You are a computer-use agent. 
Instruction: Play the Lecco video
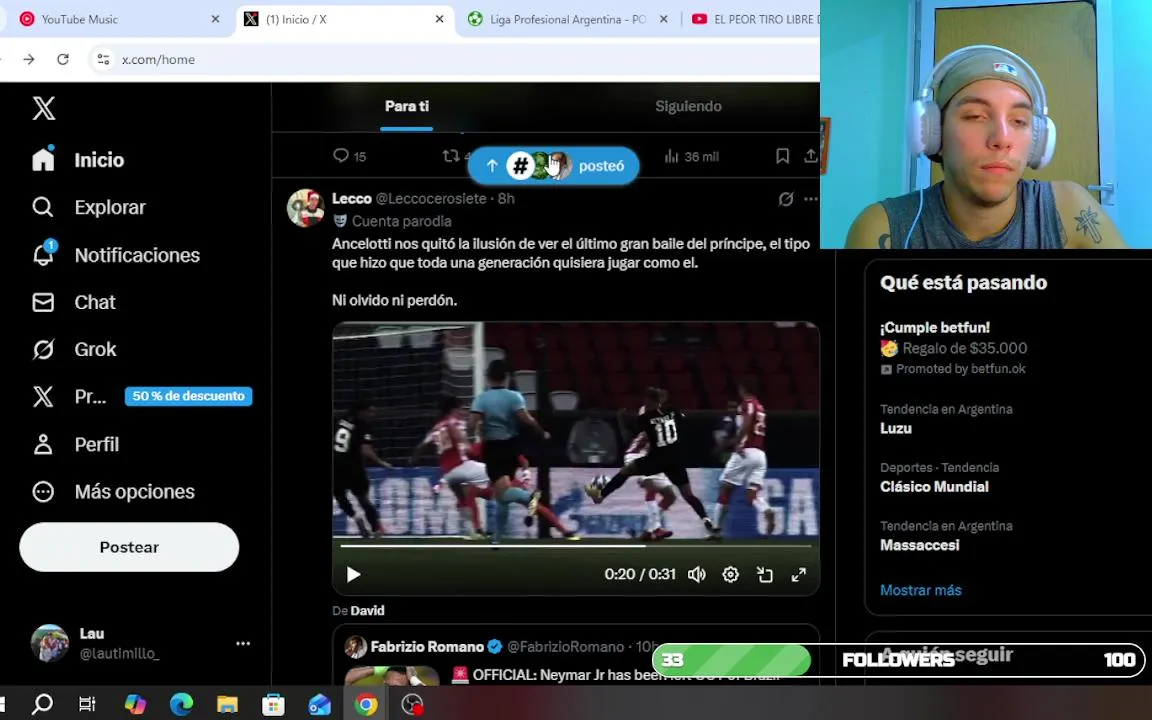point(353,575)
